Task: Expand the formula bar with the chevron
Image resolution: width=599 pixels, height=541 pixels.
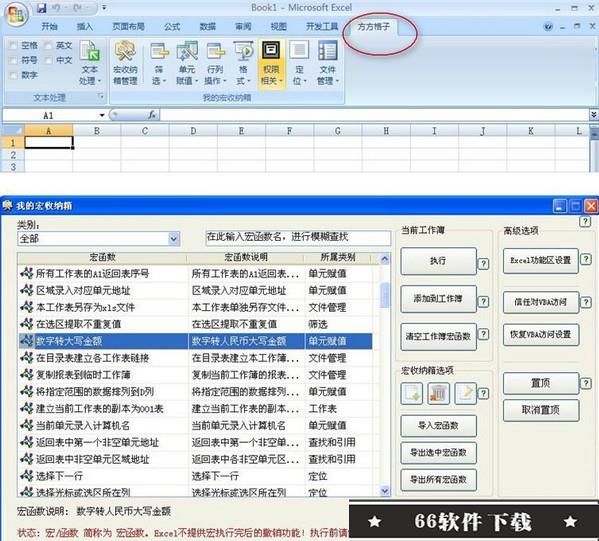Action: [594, 115]
